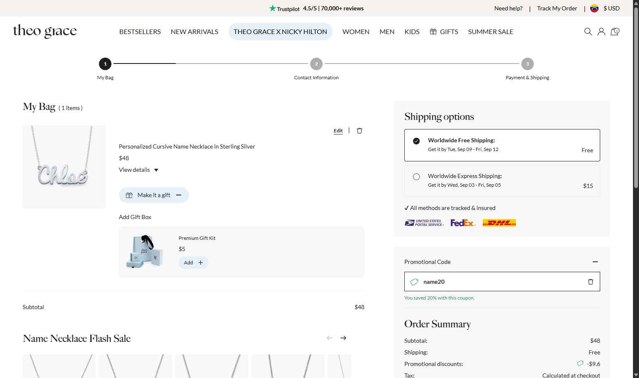Viewport: 639px width, 378px height.
Task: Click step 1 My Bag circle
Action: click(x=105, y=64)
